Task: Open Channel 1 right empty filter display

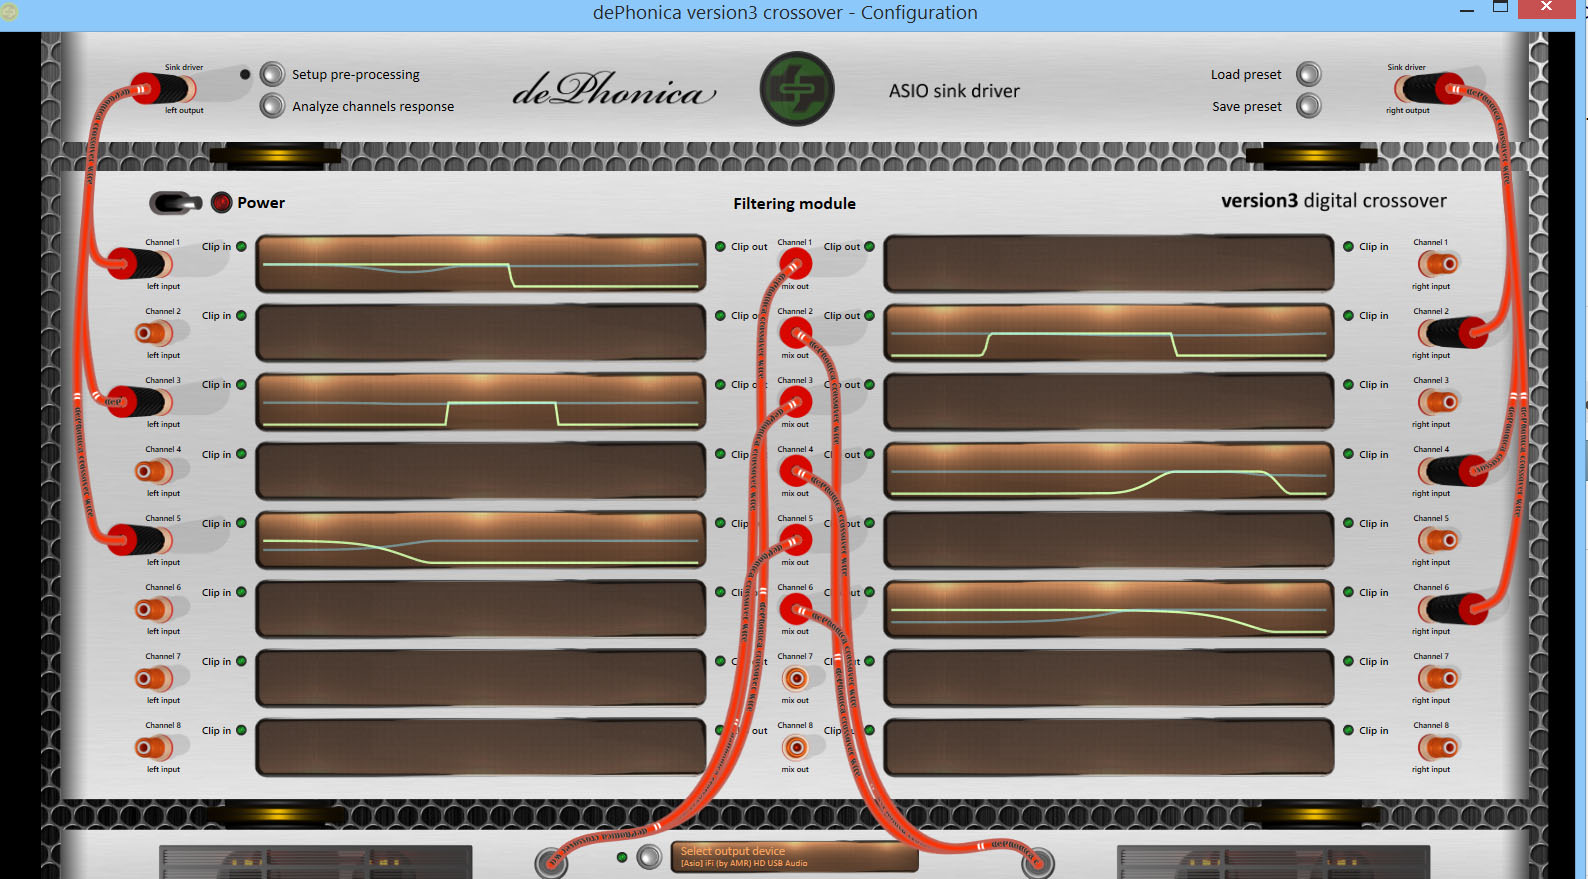Action: [1109, 264]
